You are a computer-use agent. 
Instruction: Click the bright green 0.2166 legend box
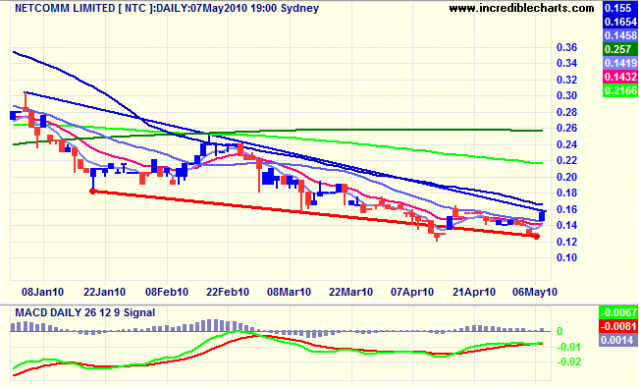point(620,90)
